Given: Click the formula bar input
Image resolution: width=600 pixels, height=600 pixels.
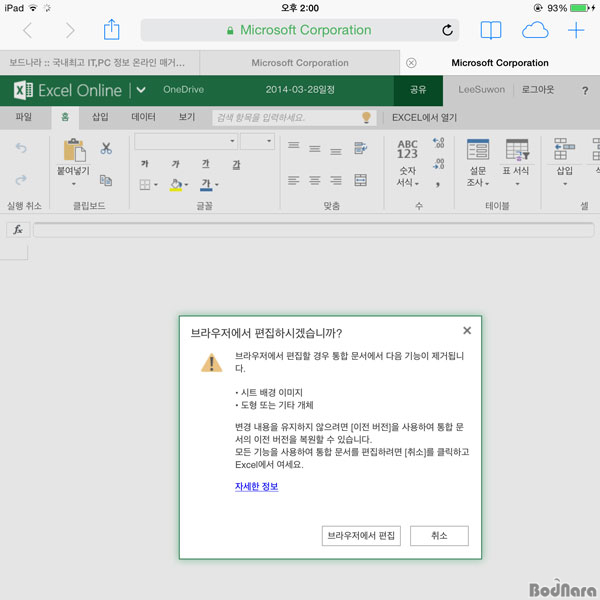Looking at the screenshot, I should click(x=313, y=230).
